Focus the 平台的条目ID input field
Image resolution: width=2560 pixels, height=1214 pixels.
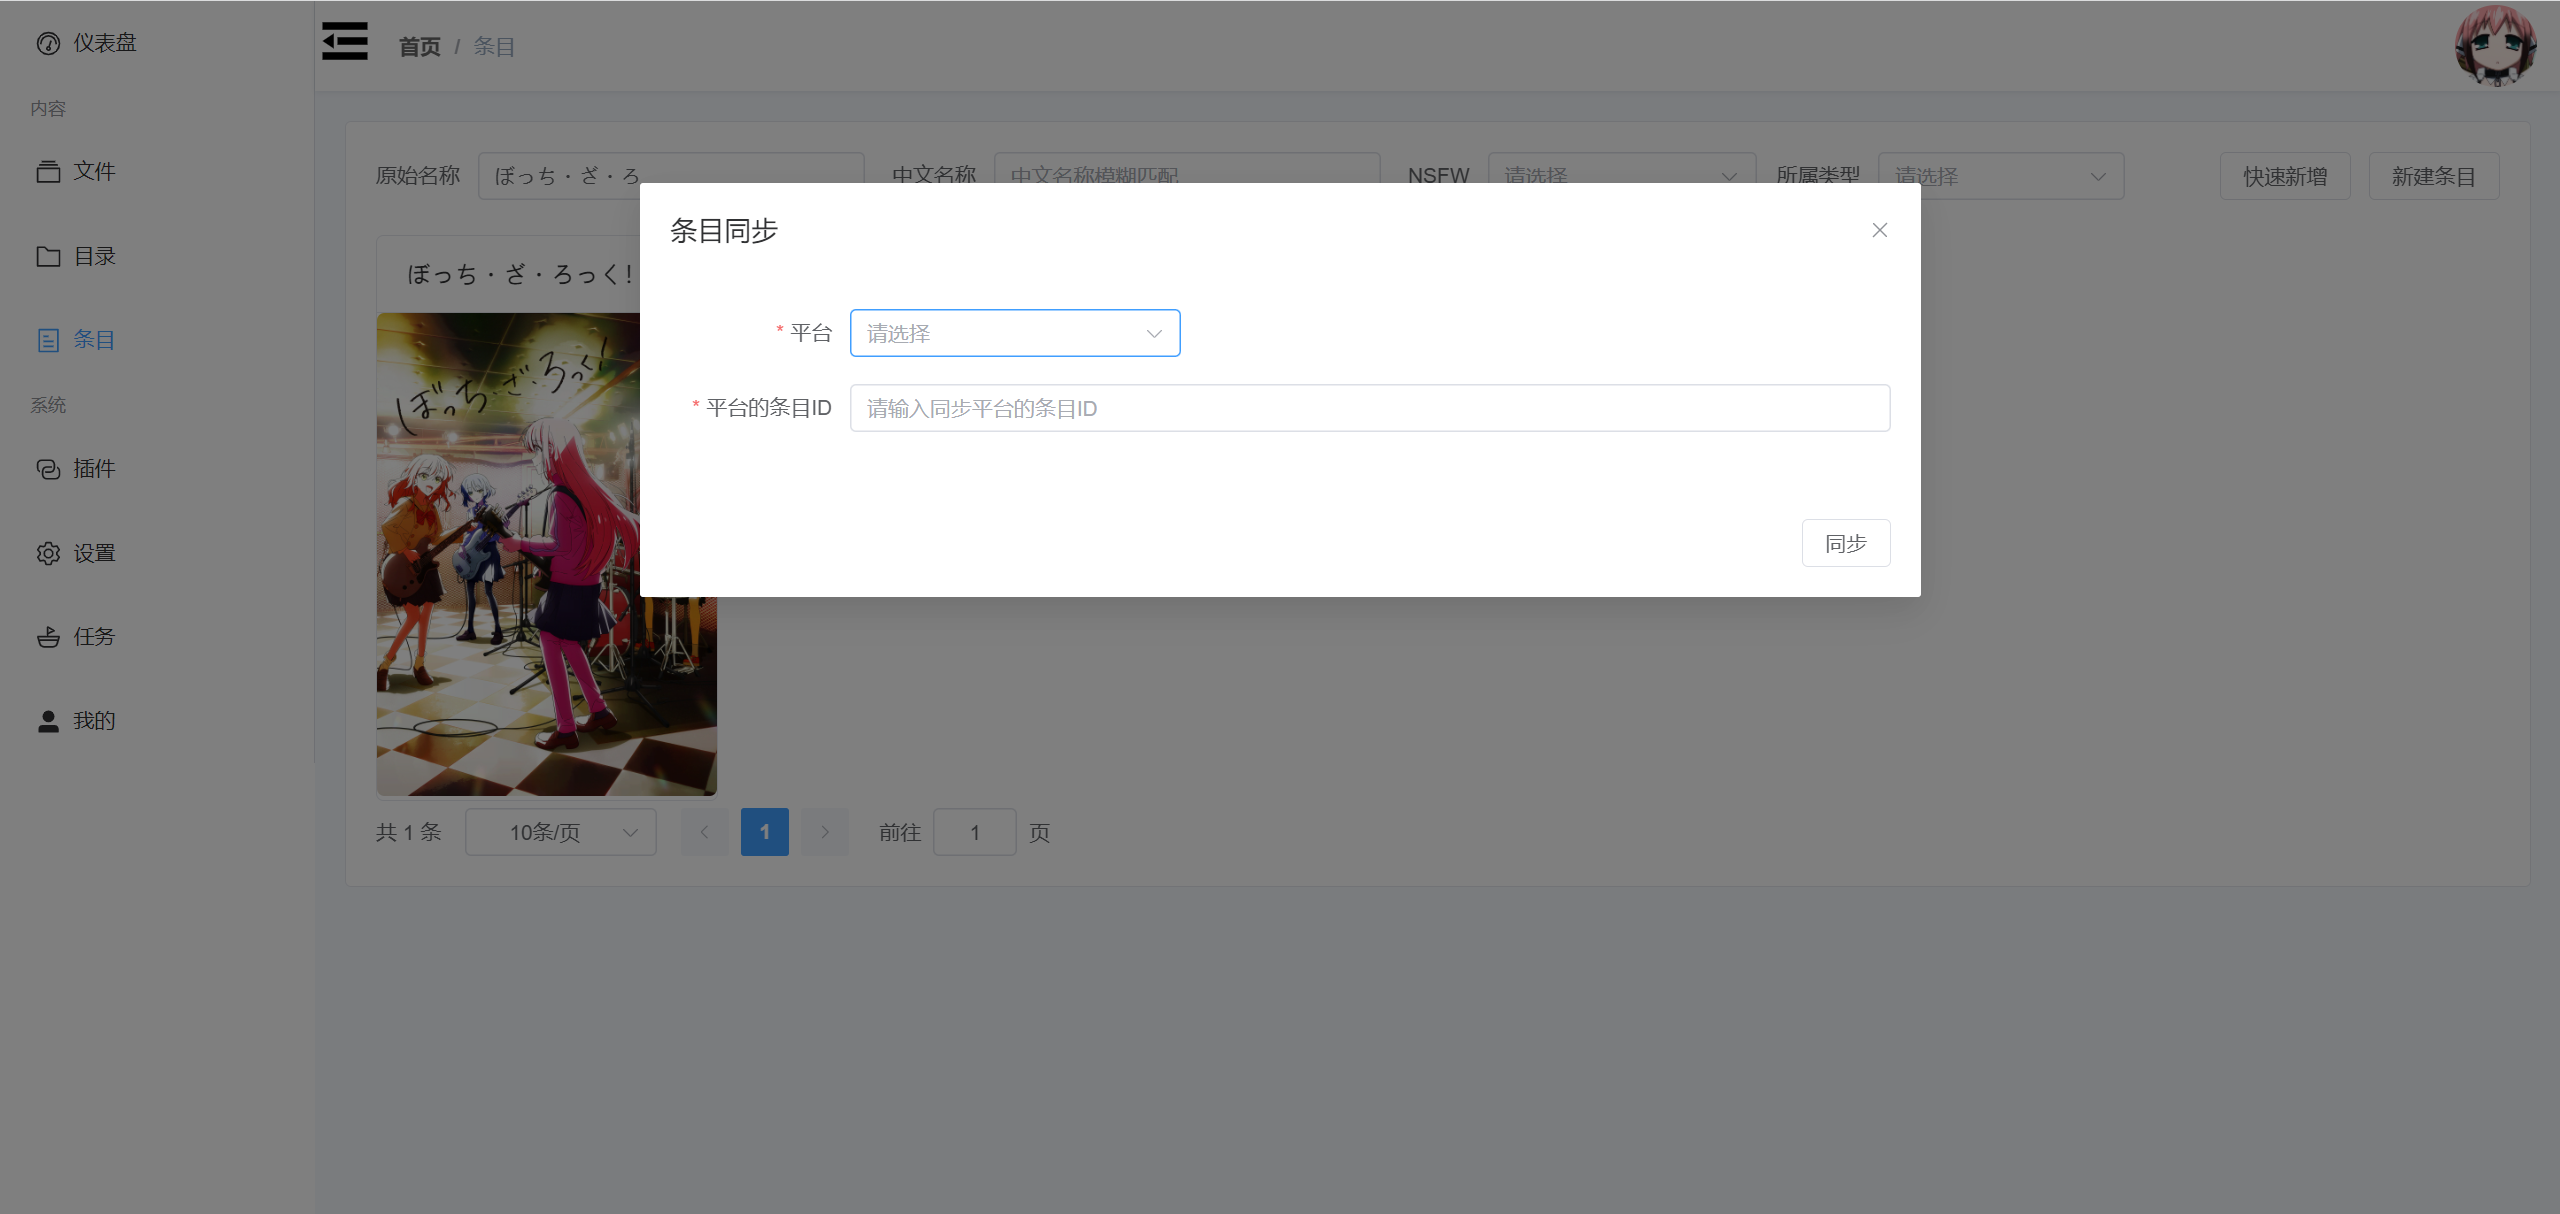pyautogui.click(x=1370, y=408)
